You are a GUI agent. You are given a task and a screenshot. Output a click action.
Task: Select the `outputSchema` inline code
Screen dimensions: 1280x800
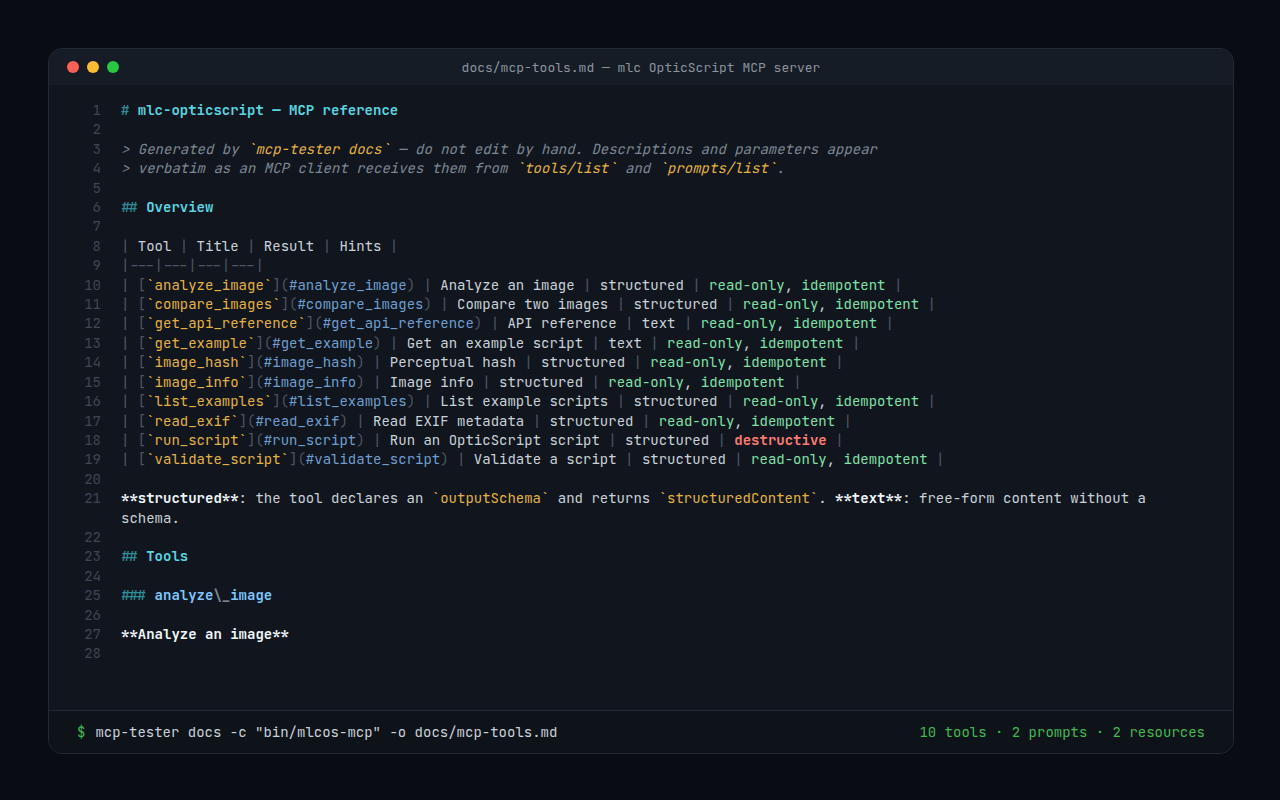tap(491, 498)
